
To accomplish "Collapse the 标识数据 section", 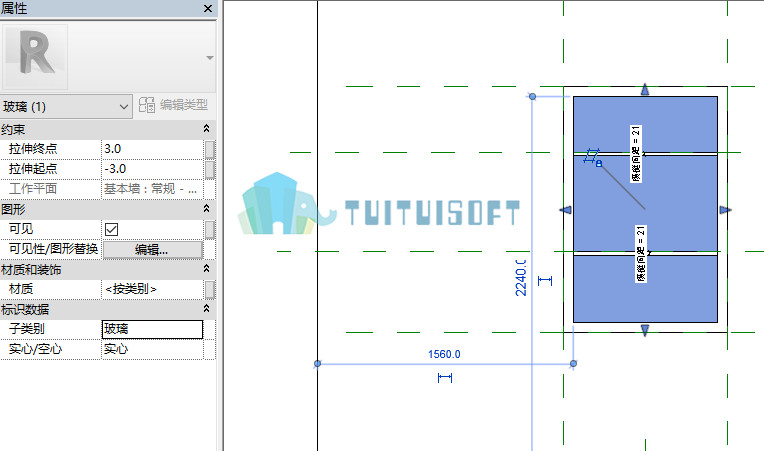I will pyautogui.click(x=206, y=309).
